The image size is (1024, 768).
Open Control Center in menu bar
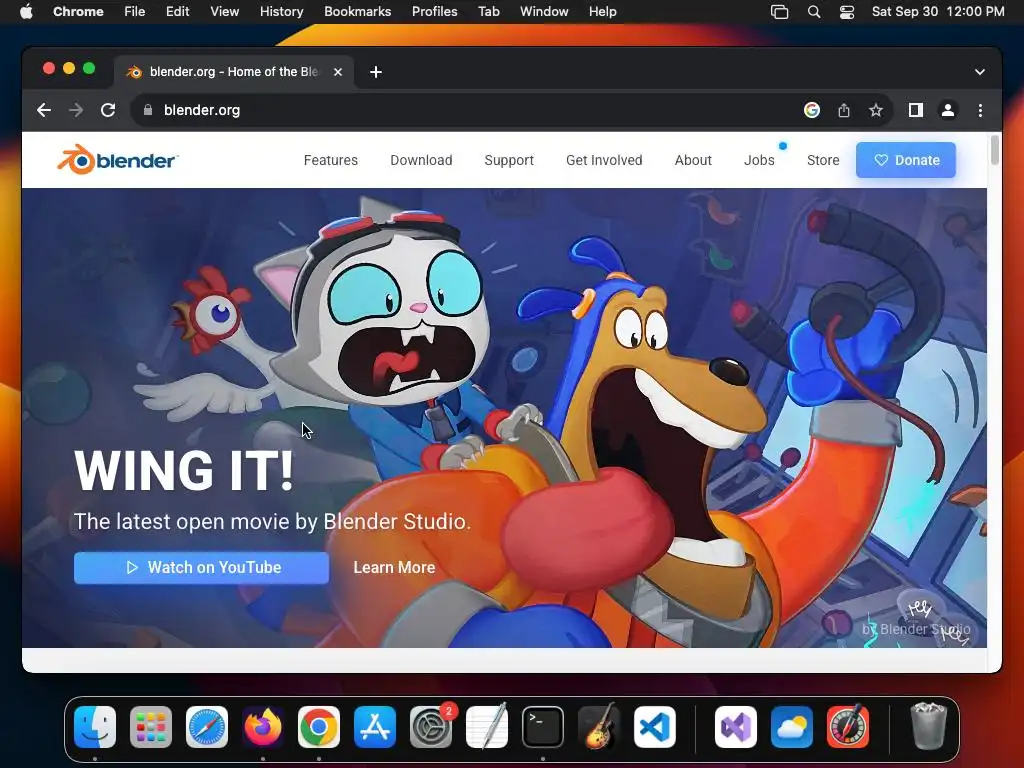(847, 12)
